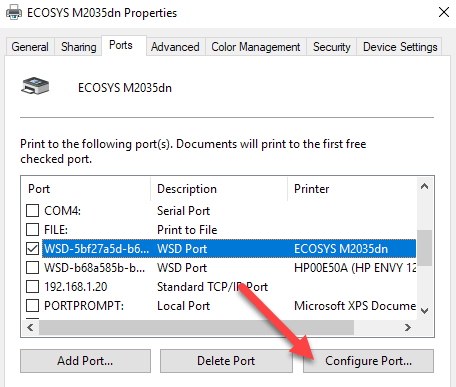This screenshot has height=387, width=456.
Task: Click the ECOSYS M2035dn printer image
Action: point(35,86)
